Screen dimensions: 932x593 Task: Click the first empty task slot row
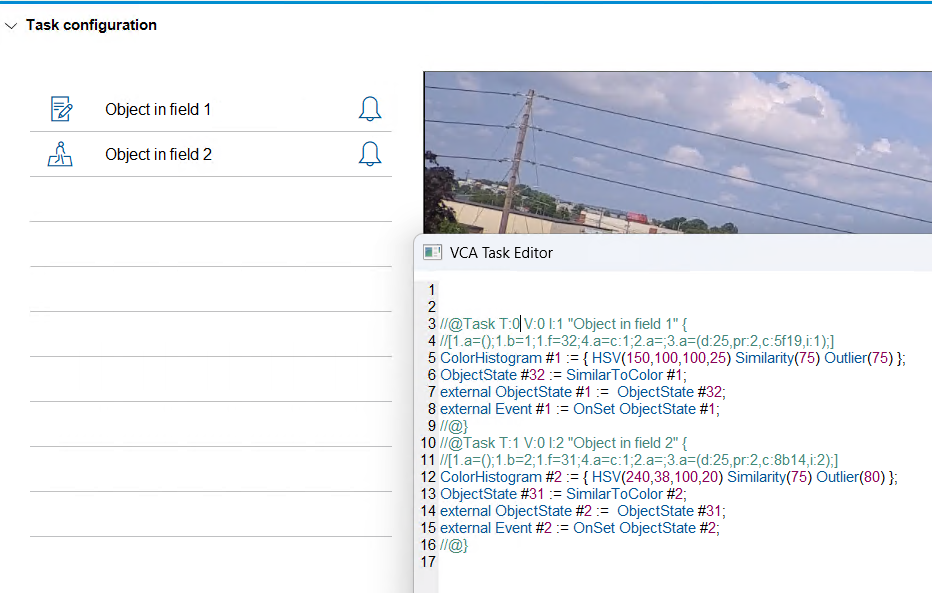tap(210, 199)
